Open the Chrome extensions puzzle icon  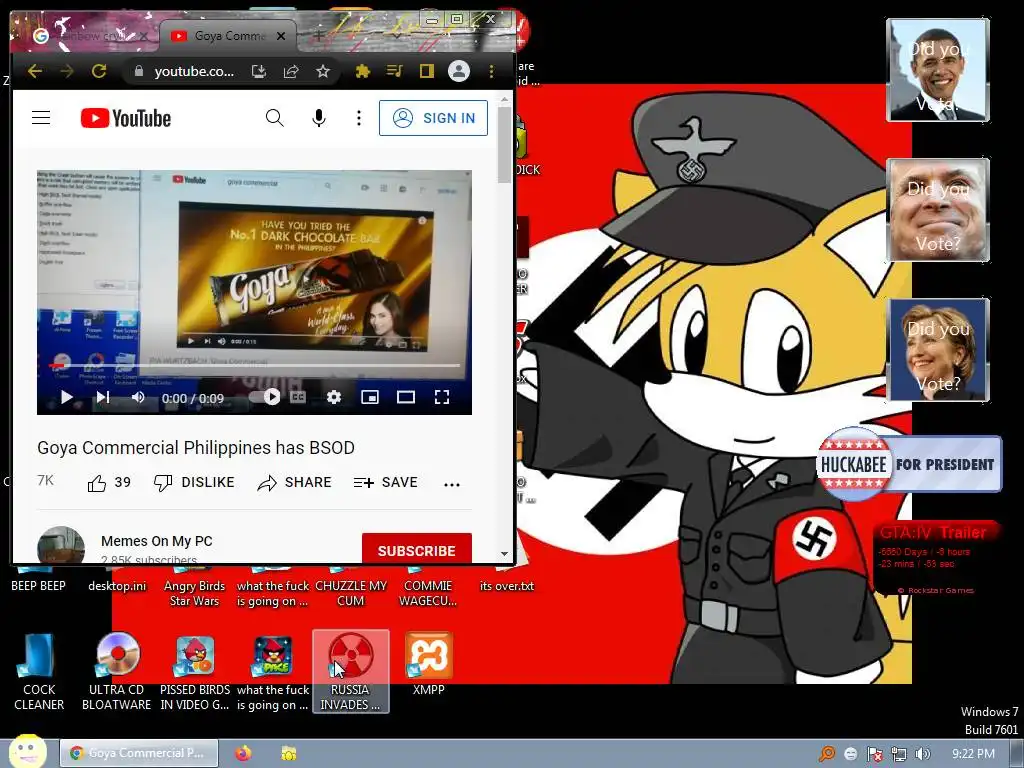pyautogui.click(x=362, y=71)
